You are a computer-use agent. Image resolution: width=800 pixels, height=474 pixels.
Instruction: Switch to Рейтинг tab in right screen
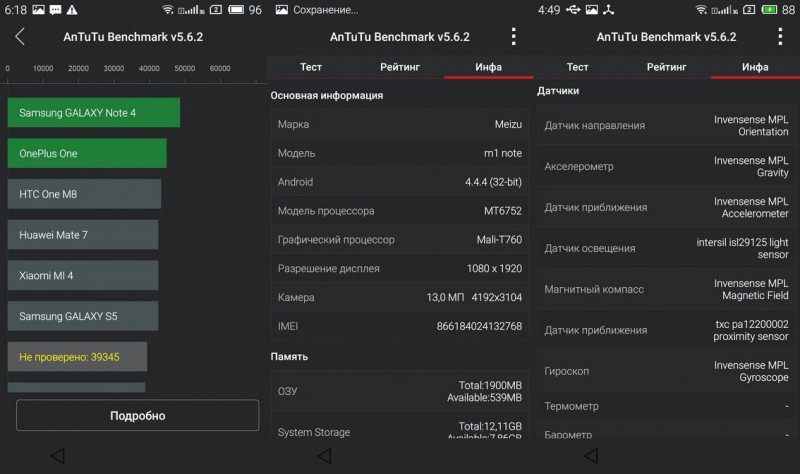[666, 67]
